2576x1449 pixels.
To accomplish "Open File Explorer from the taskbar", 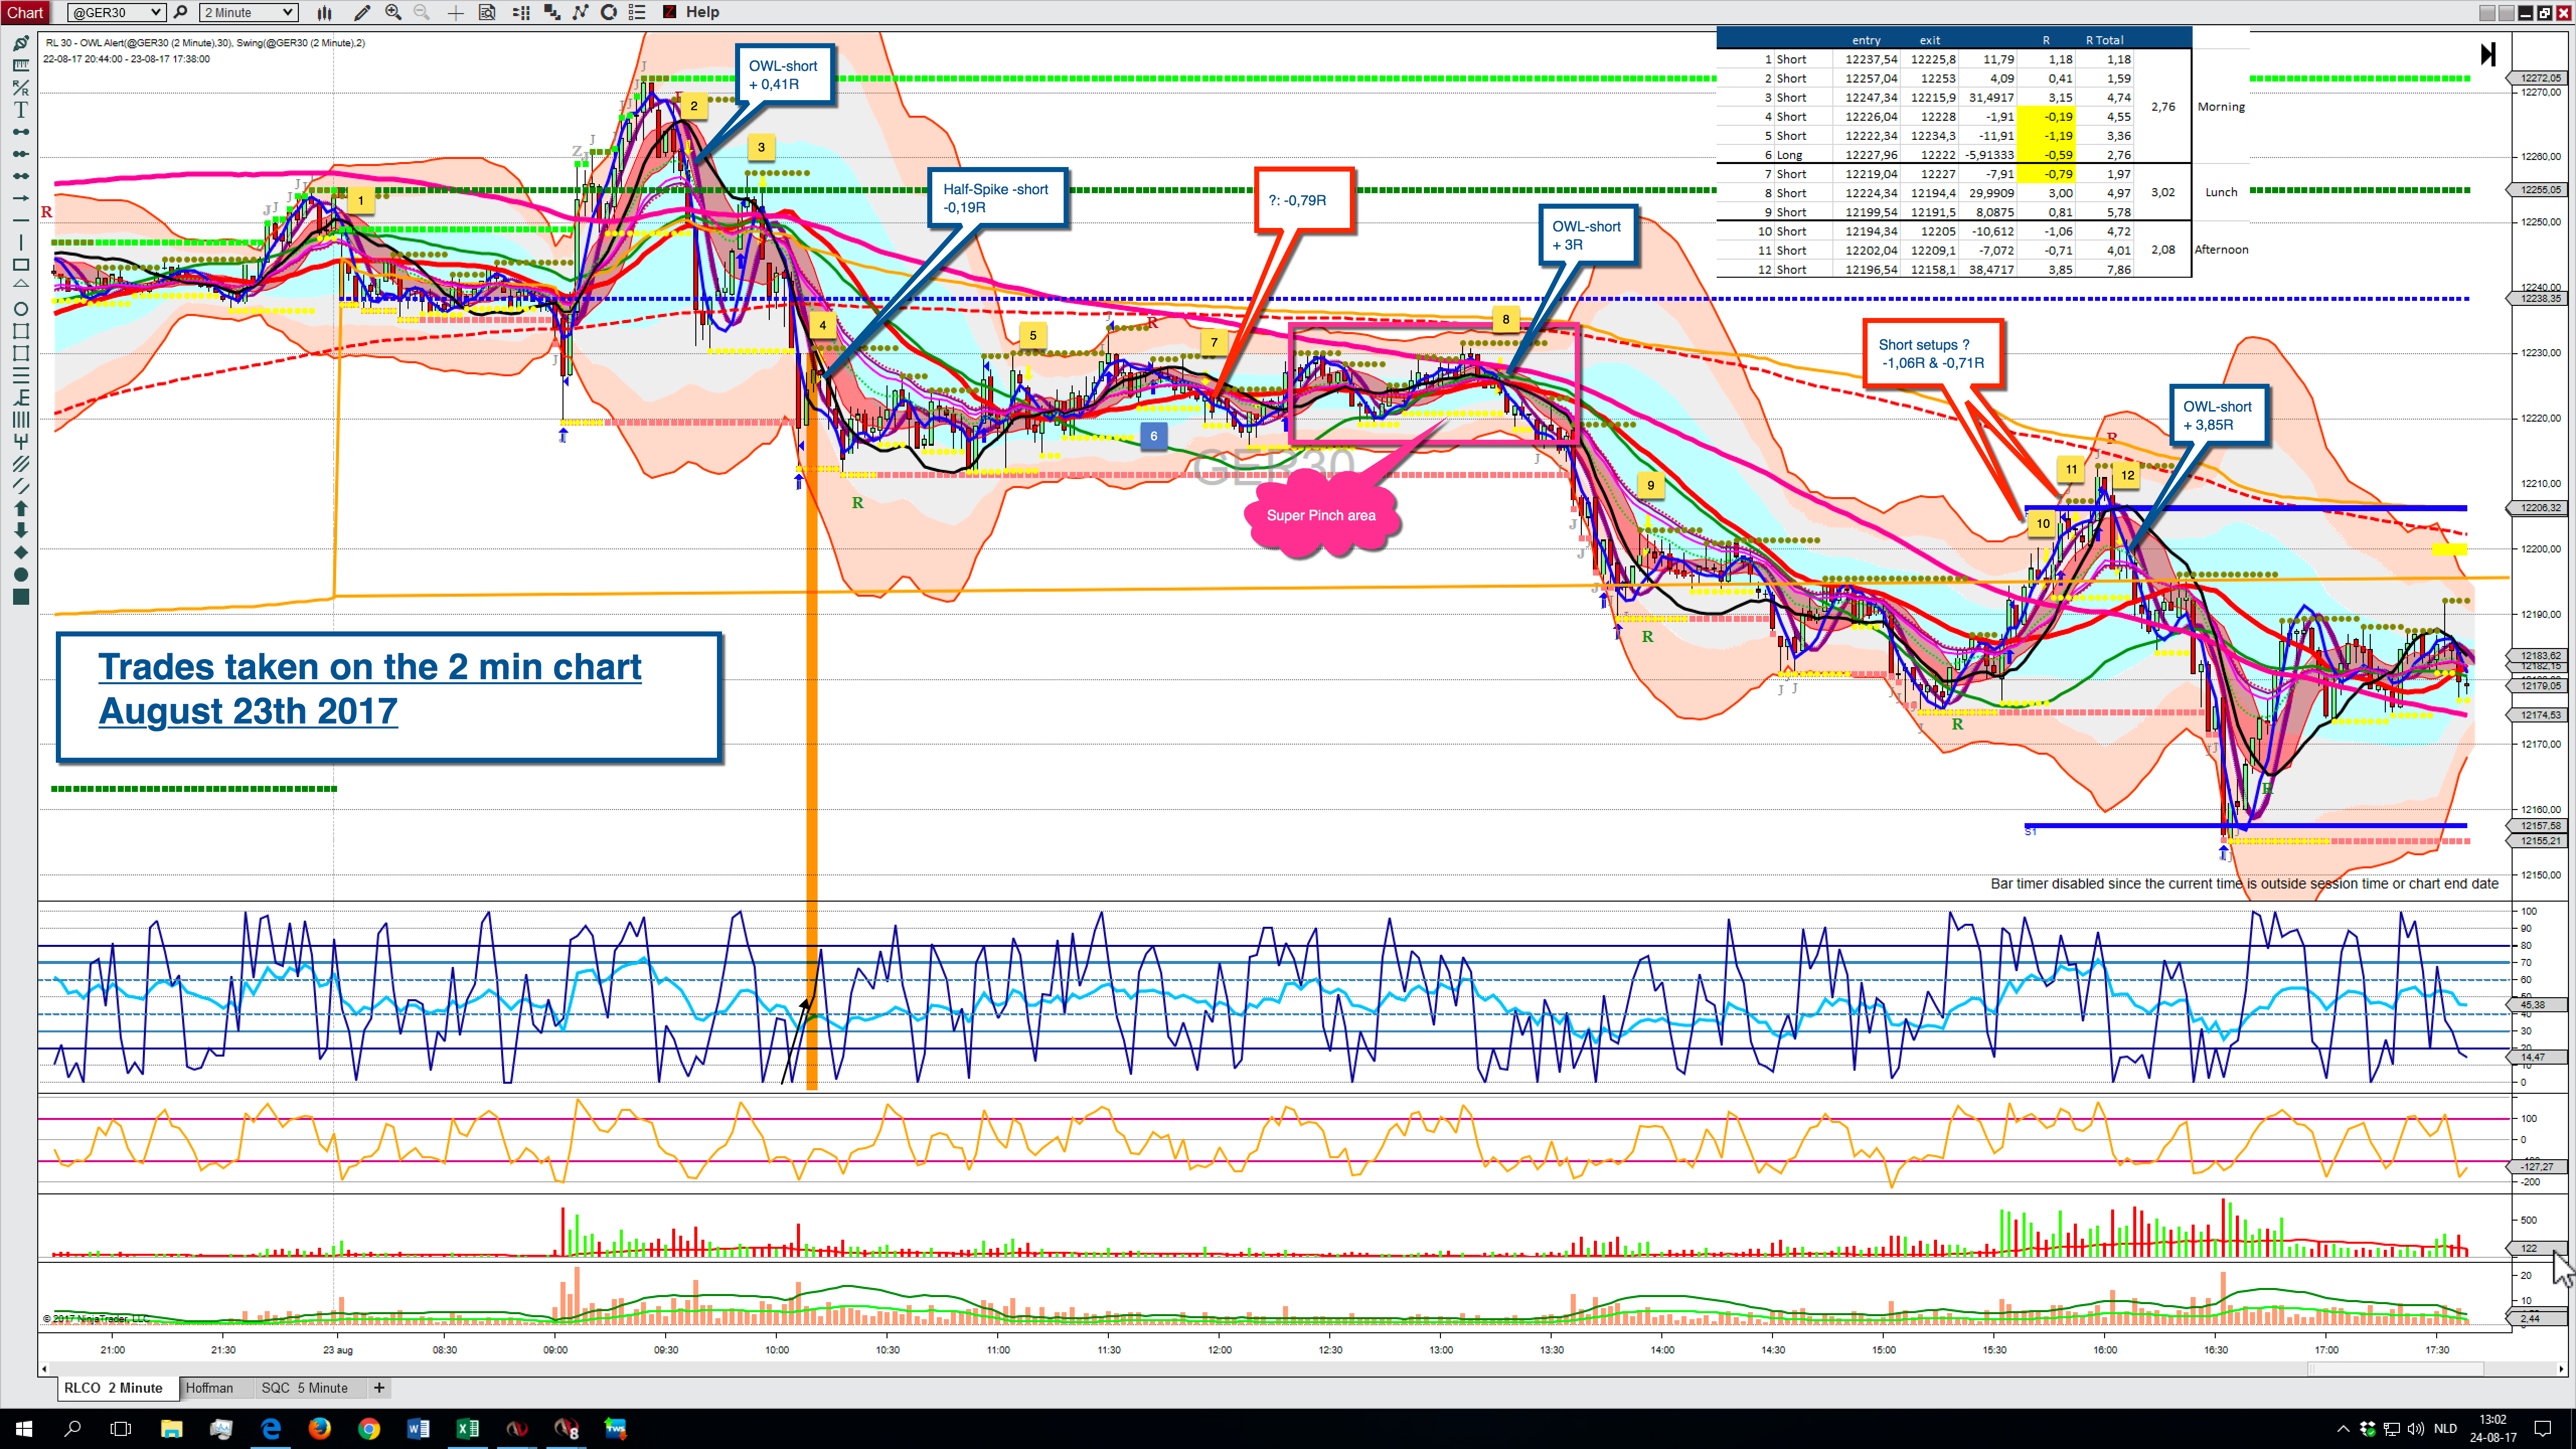I will click(x=171, y=1429).
